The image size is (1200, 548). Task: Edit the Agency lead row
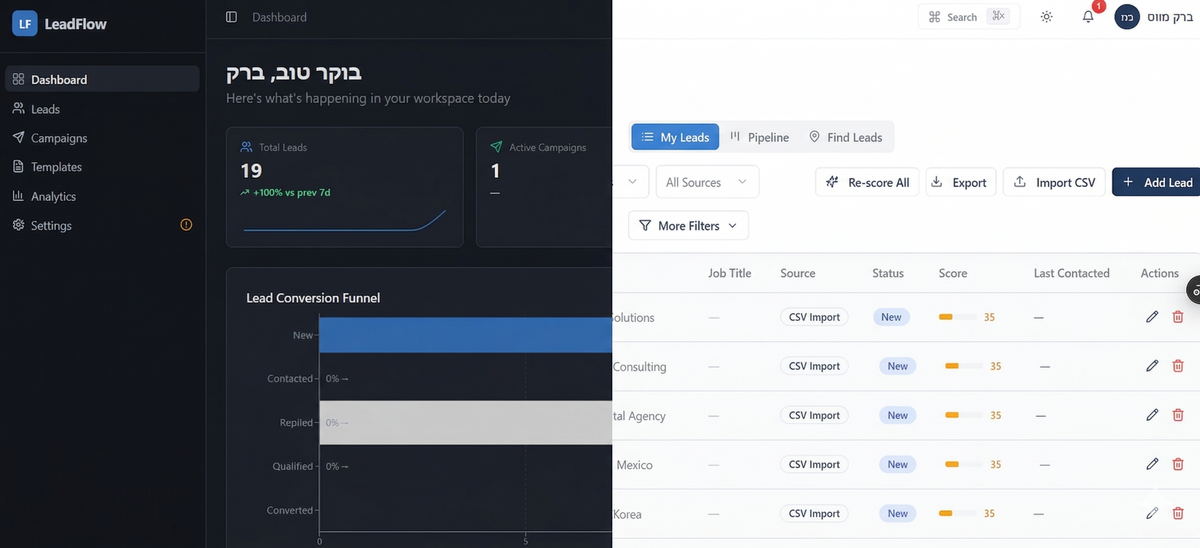point(1152,415)
